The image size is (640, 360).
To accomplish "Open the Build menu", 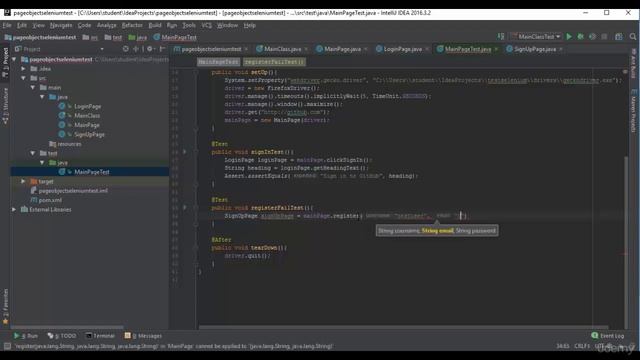I will pos(155,25).
